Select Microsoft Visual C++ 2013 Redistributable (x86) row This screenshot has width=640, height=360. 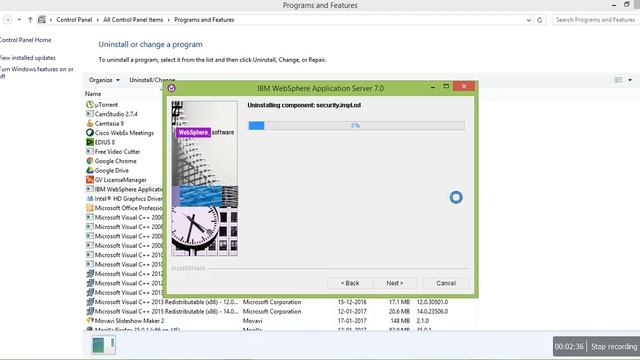point(281,302)
